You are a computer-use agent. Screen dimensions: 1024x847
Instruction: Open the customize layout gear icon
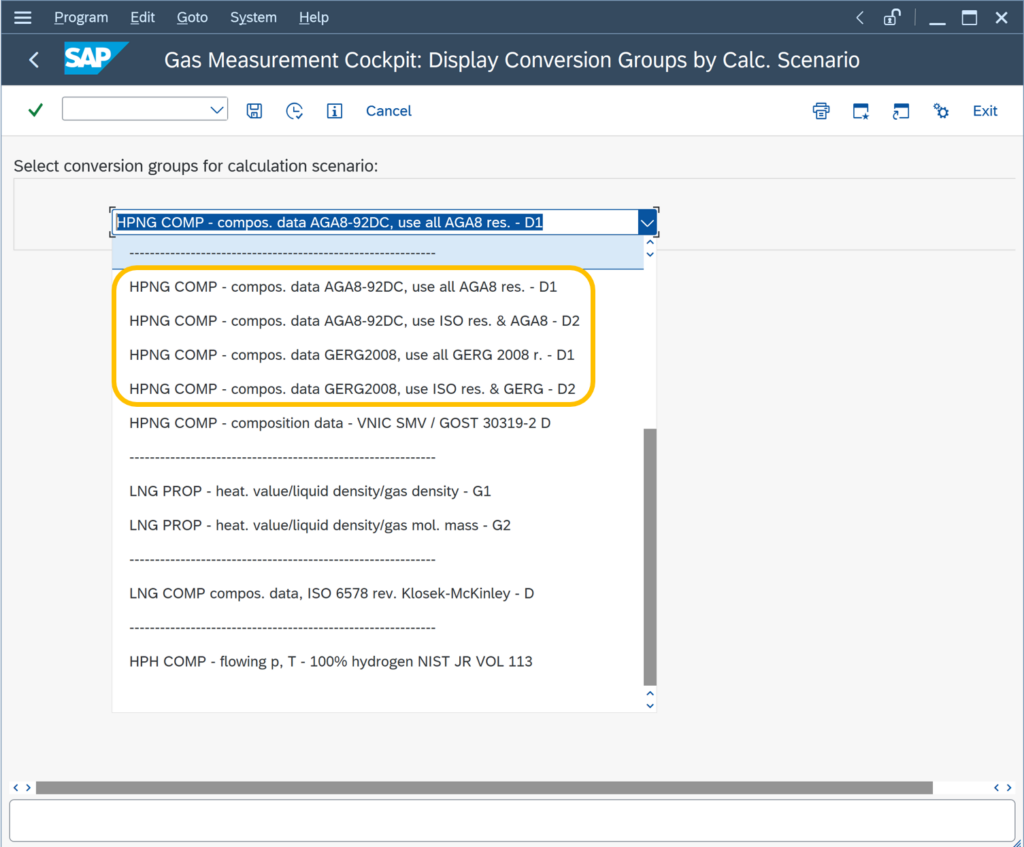coord(940,111)
